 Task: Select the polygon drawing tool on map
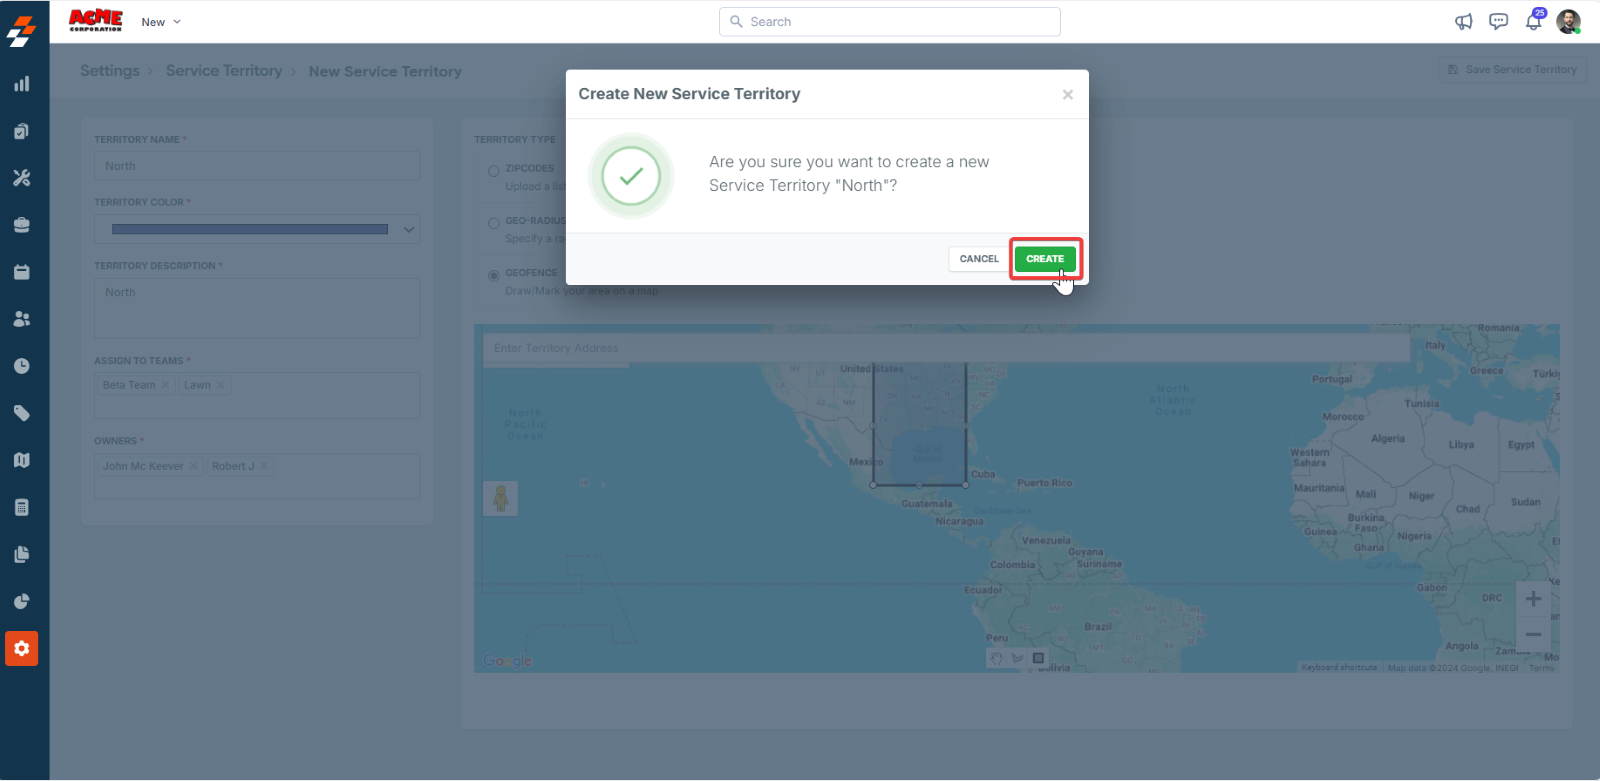(x=1018, y=658)
